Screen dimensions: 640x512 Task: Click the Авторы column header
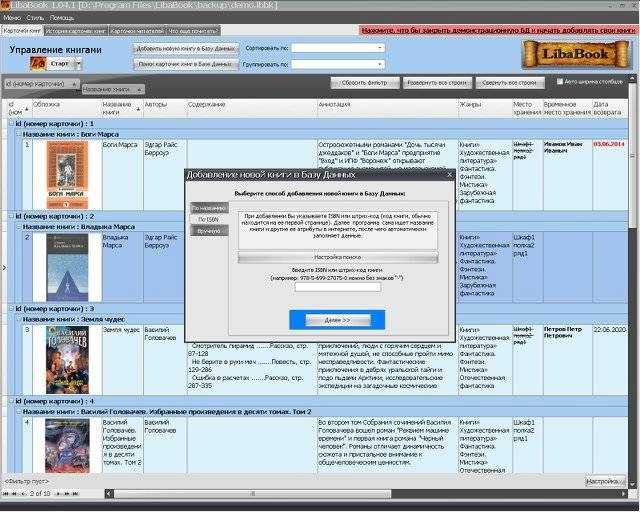[x=165, y=109]
